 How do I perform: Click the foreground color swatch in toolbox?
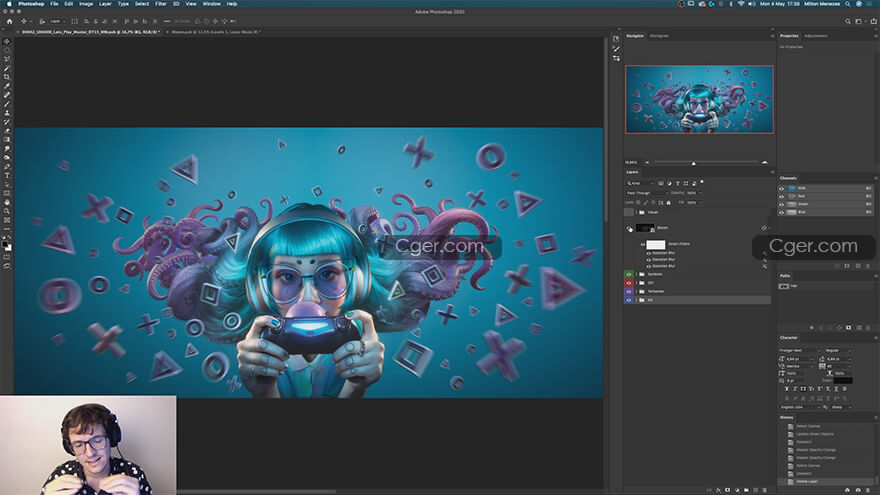click(5, 245)
